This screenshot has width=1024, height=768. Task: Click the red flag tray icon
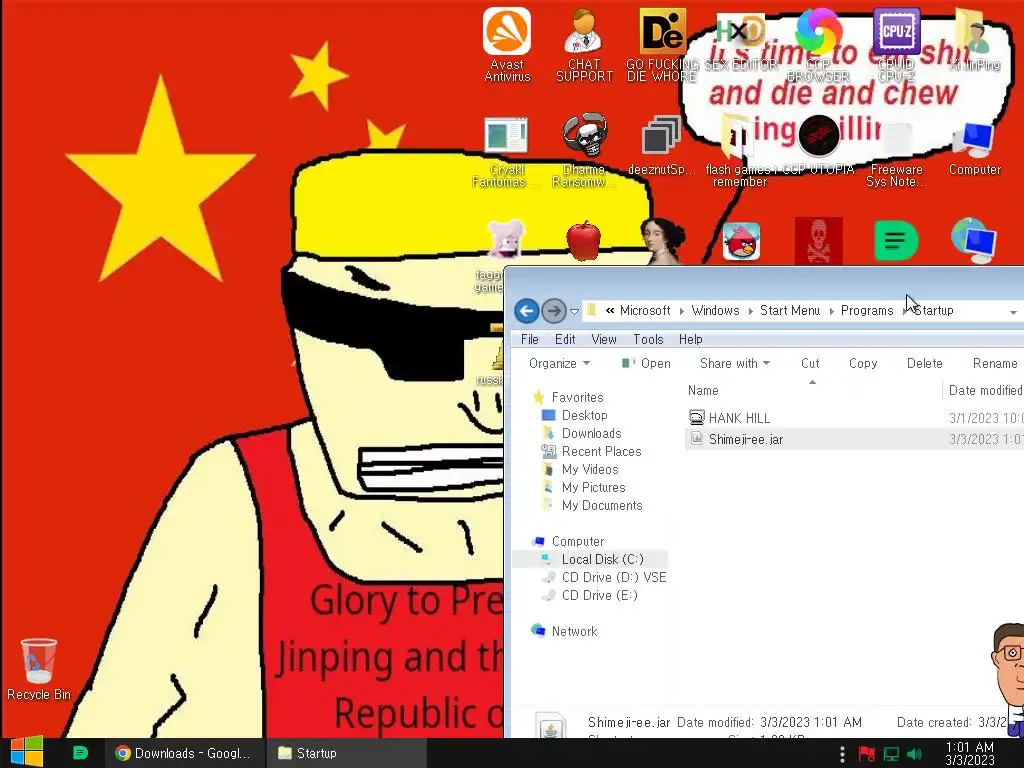coord(867,754)
